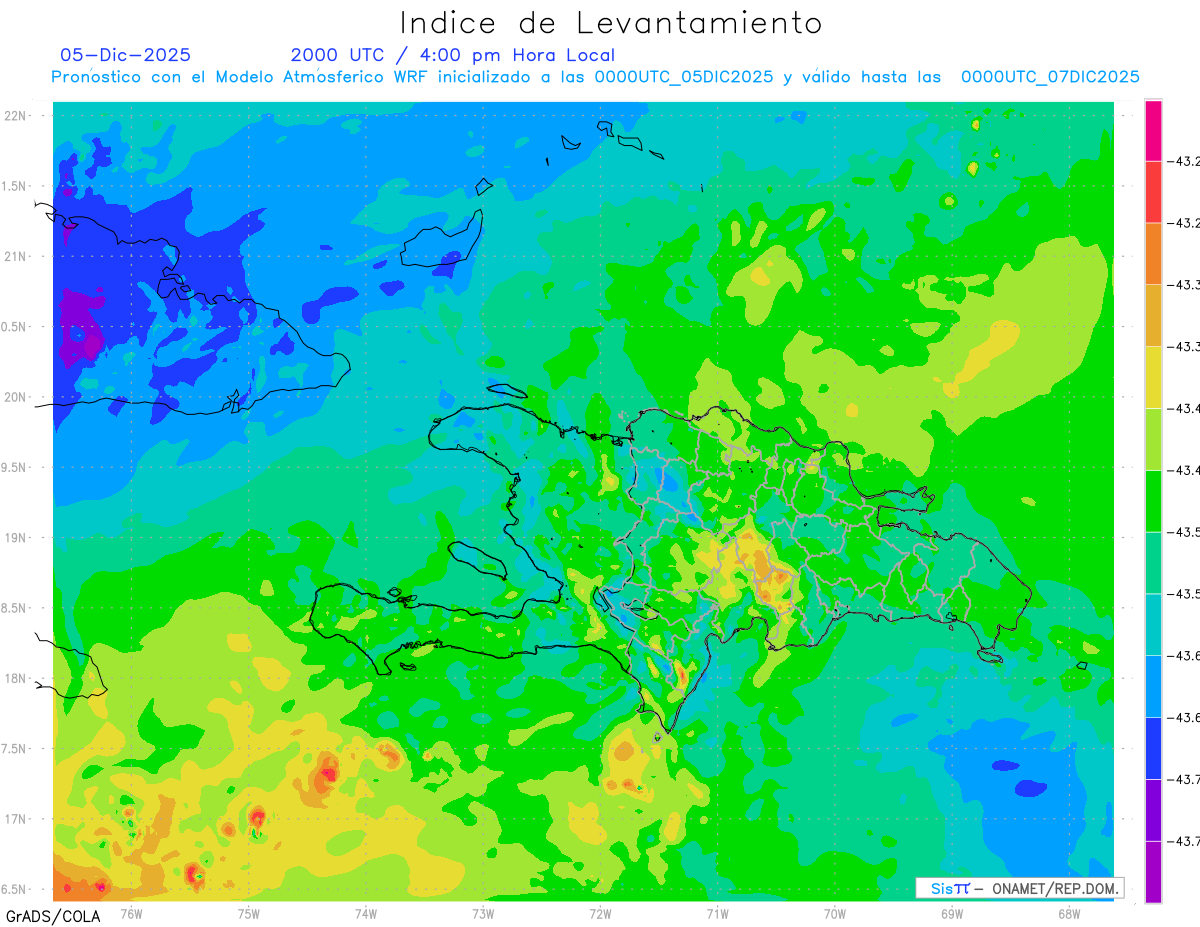Click the '76W' longitude label
The width and height of the screenshot is (1200, 927).
pos(131,913)
